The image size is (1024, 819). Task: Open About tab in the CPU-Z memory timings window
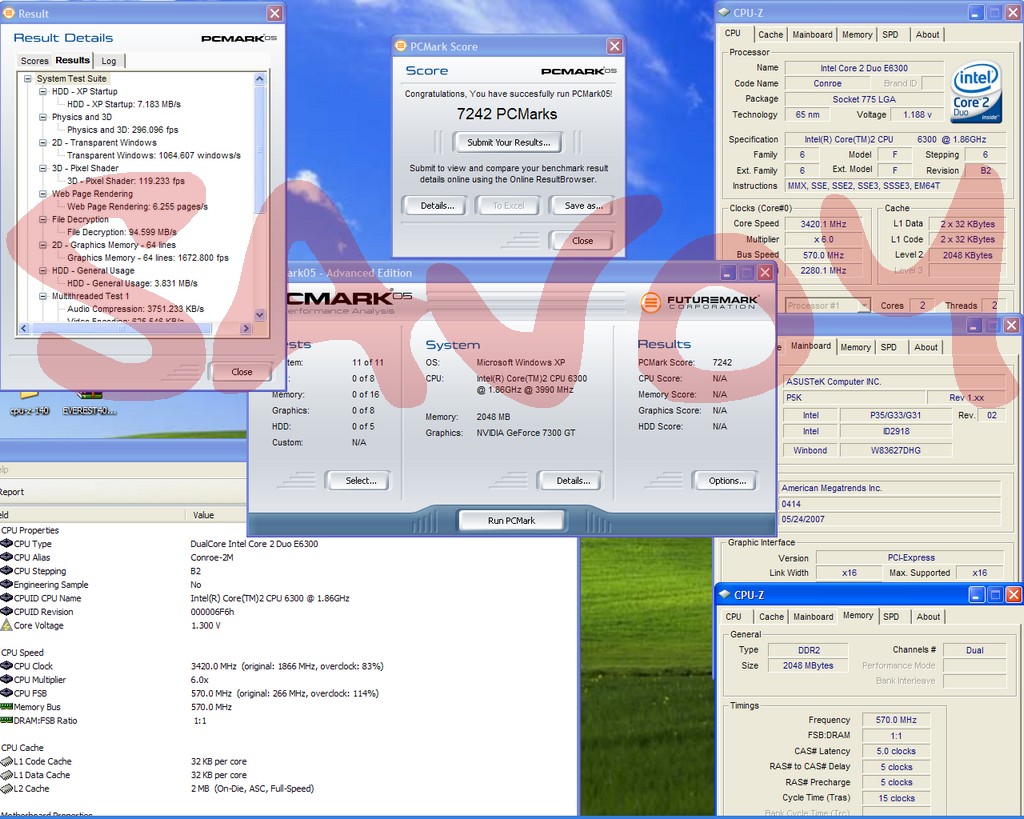click(928, 617)
